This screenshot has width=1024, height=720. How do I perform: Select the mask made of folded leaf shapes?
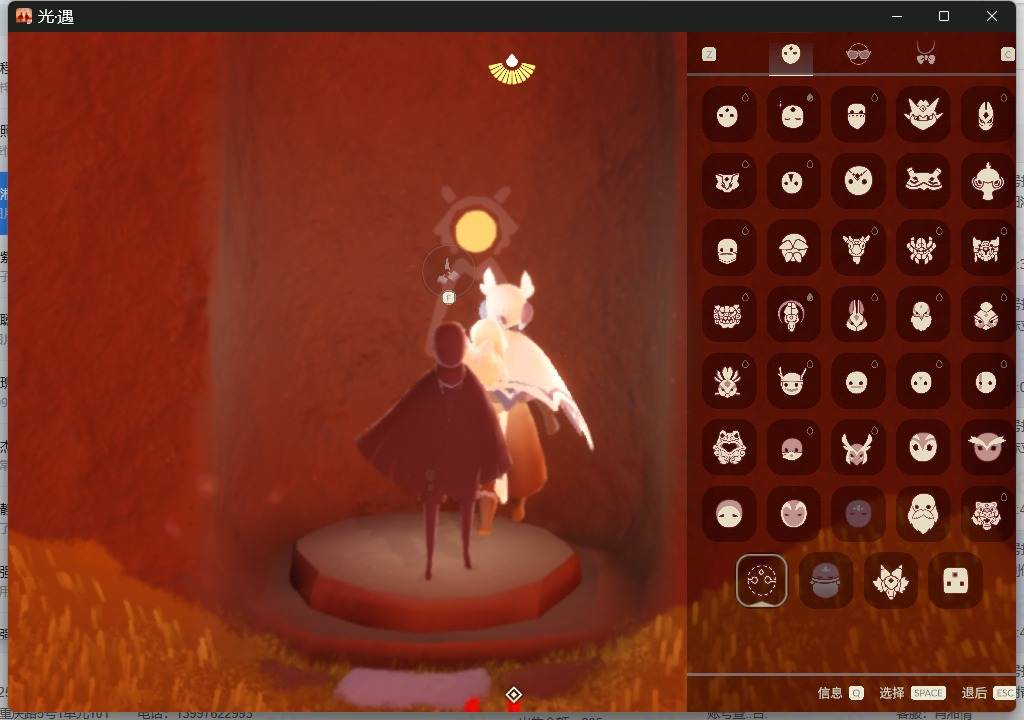pos(792,248)
